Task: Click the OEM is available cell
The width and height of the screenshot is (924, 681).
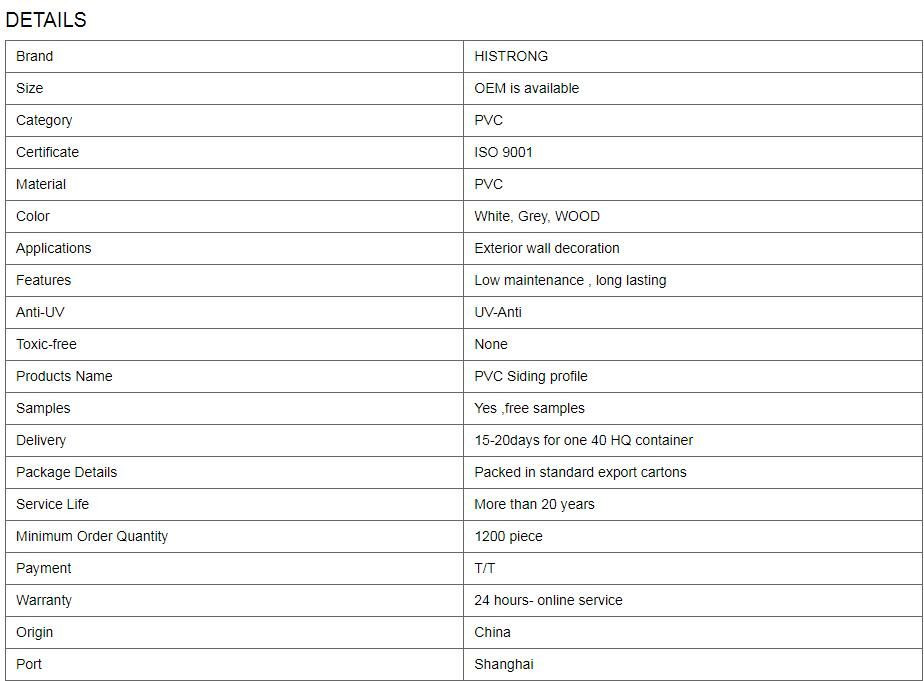Action: pyautogui.click(x=693, y=88)
